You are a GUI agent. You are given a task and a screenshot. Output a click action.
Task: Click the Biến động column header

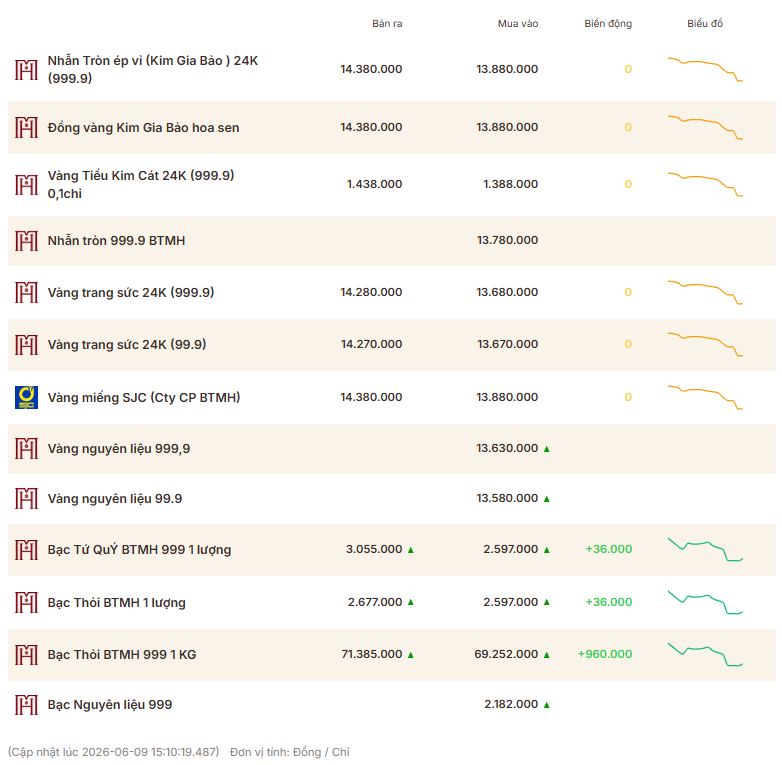pyautogui.click(x=608, y=23)
